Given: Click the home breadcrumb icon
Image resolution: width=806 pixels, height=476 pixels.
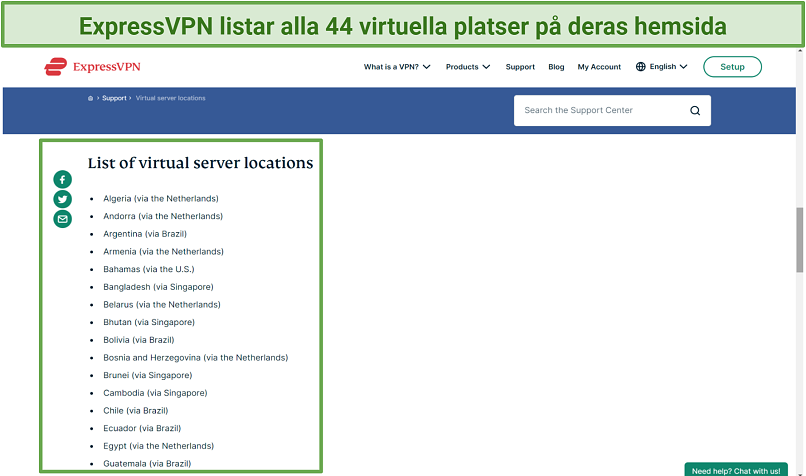Looking at the screenshot, I should tap(90, 98).
